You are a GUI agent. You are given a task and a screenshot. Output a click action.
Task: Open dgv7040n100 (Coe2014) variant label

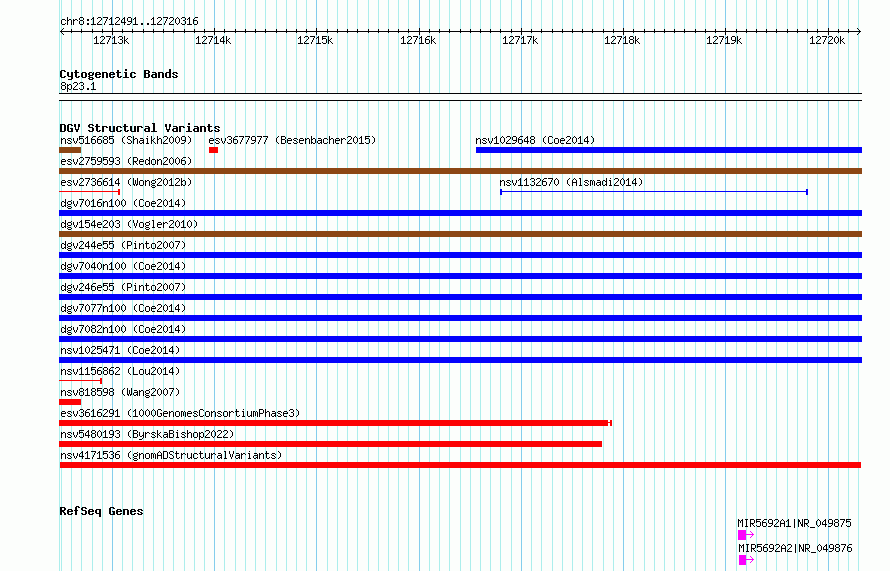[123, 266]
